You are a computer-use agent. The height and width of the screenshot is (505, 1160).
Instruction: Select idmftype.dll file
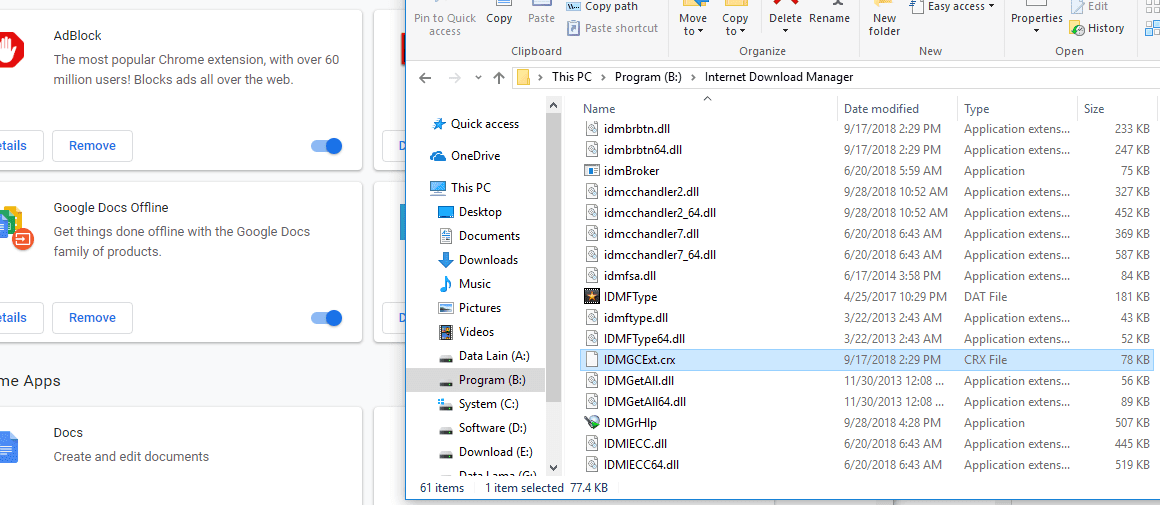[x=866, y=318]
